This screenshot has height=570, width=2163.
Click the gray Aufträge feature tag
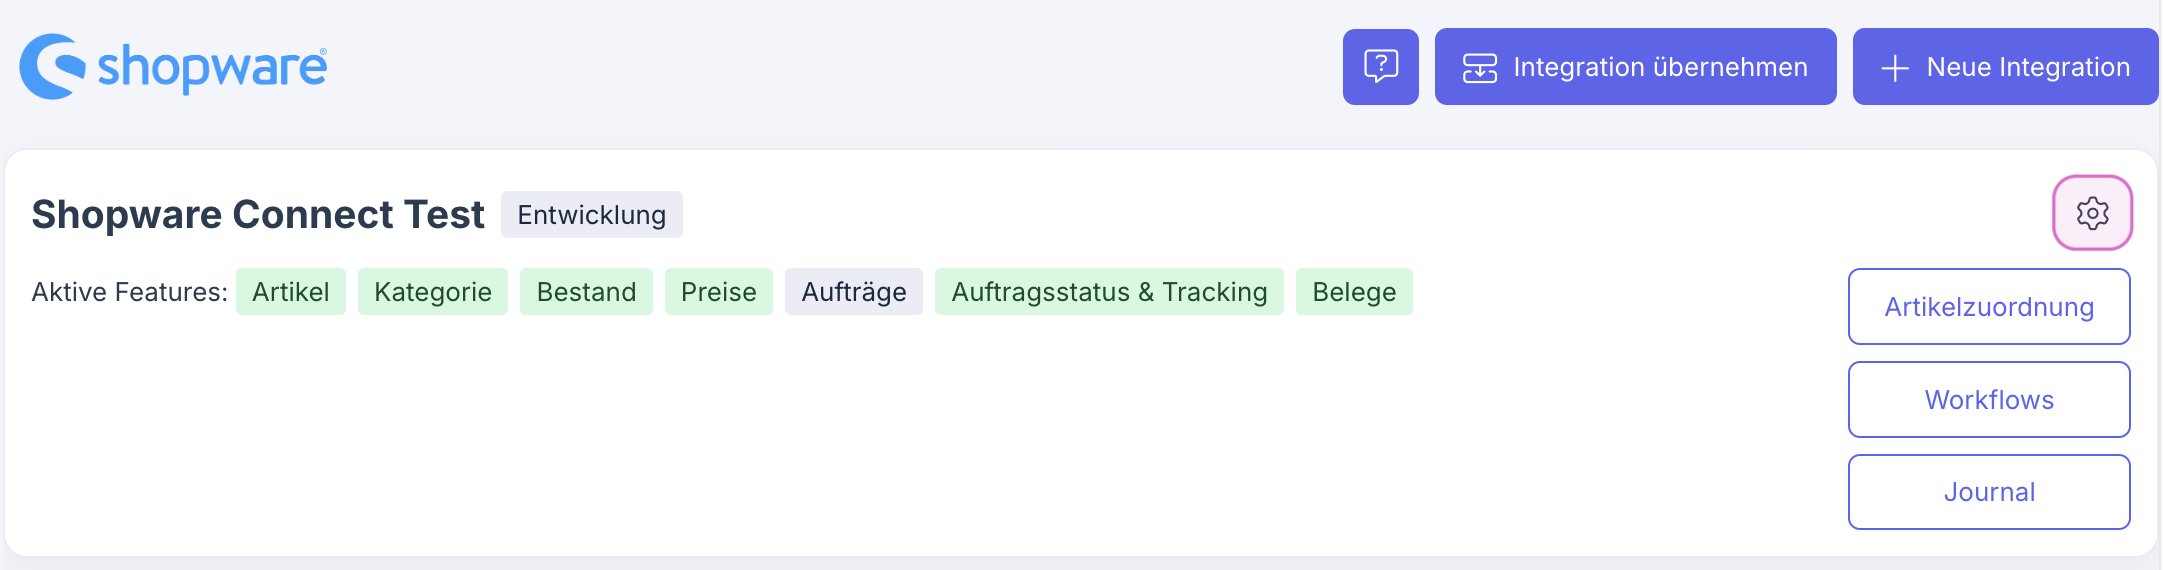pyautogui.click(x=853, y=292)
